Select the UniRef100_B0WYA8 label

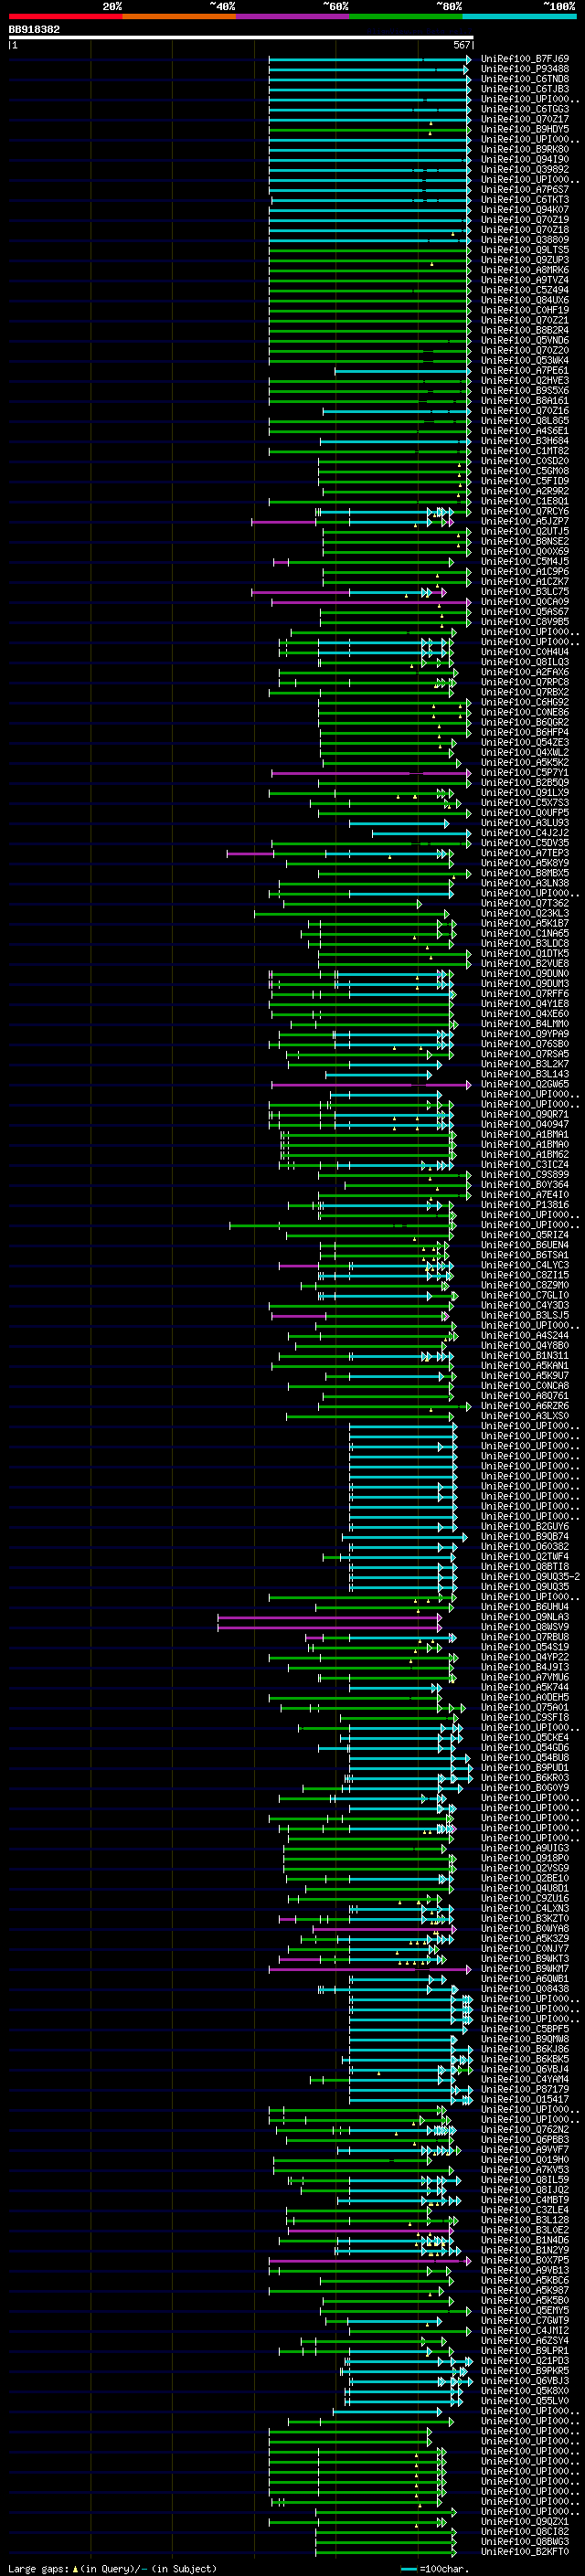pyautogui.click(x=525, y=1928)
